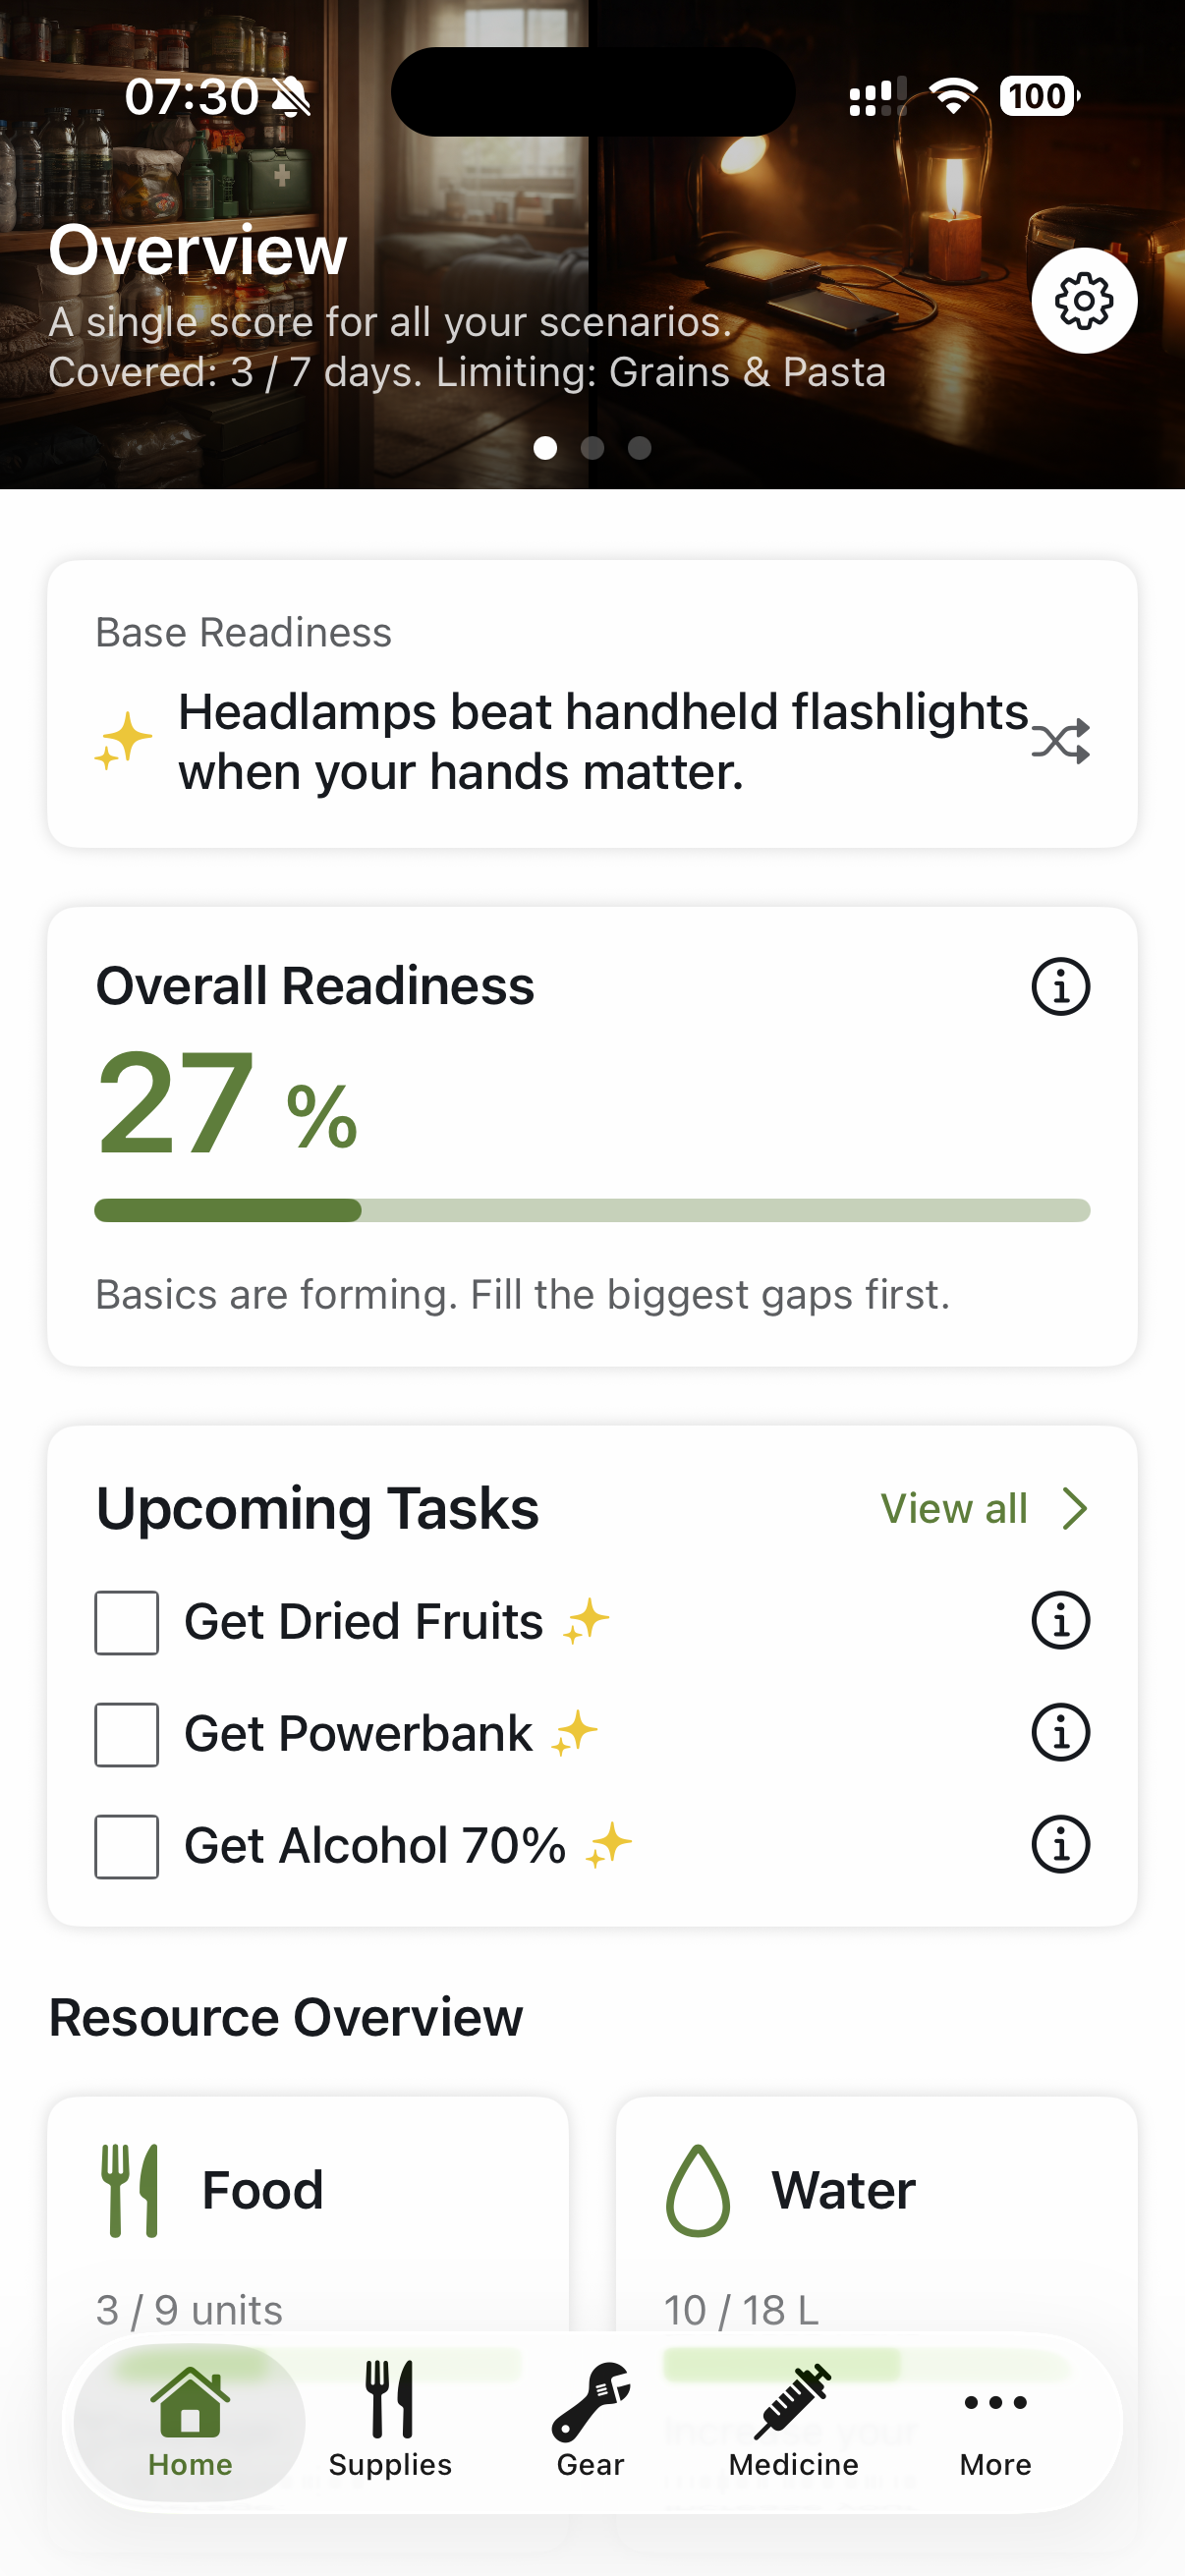This screenshot has width=1185, height=2576.
Task: Open the Gear tab
Action: 590,2422
